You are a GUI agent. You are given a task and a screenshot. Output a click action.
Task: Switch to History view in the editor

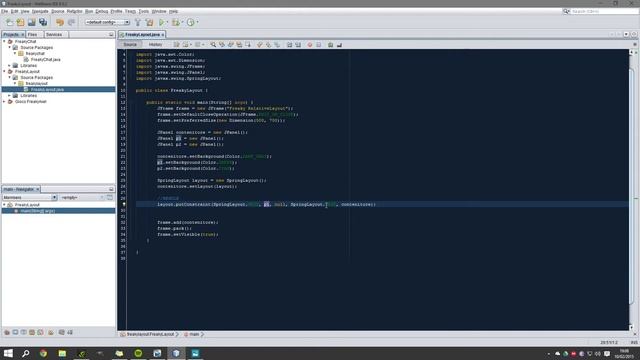point(156,44)
